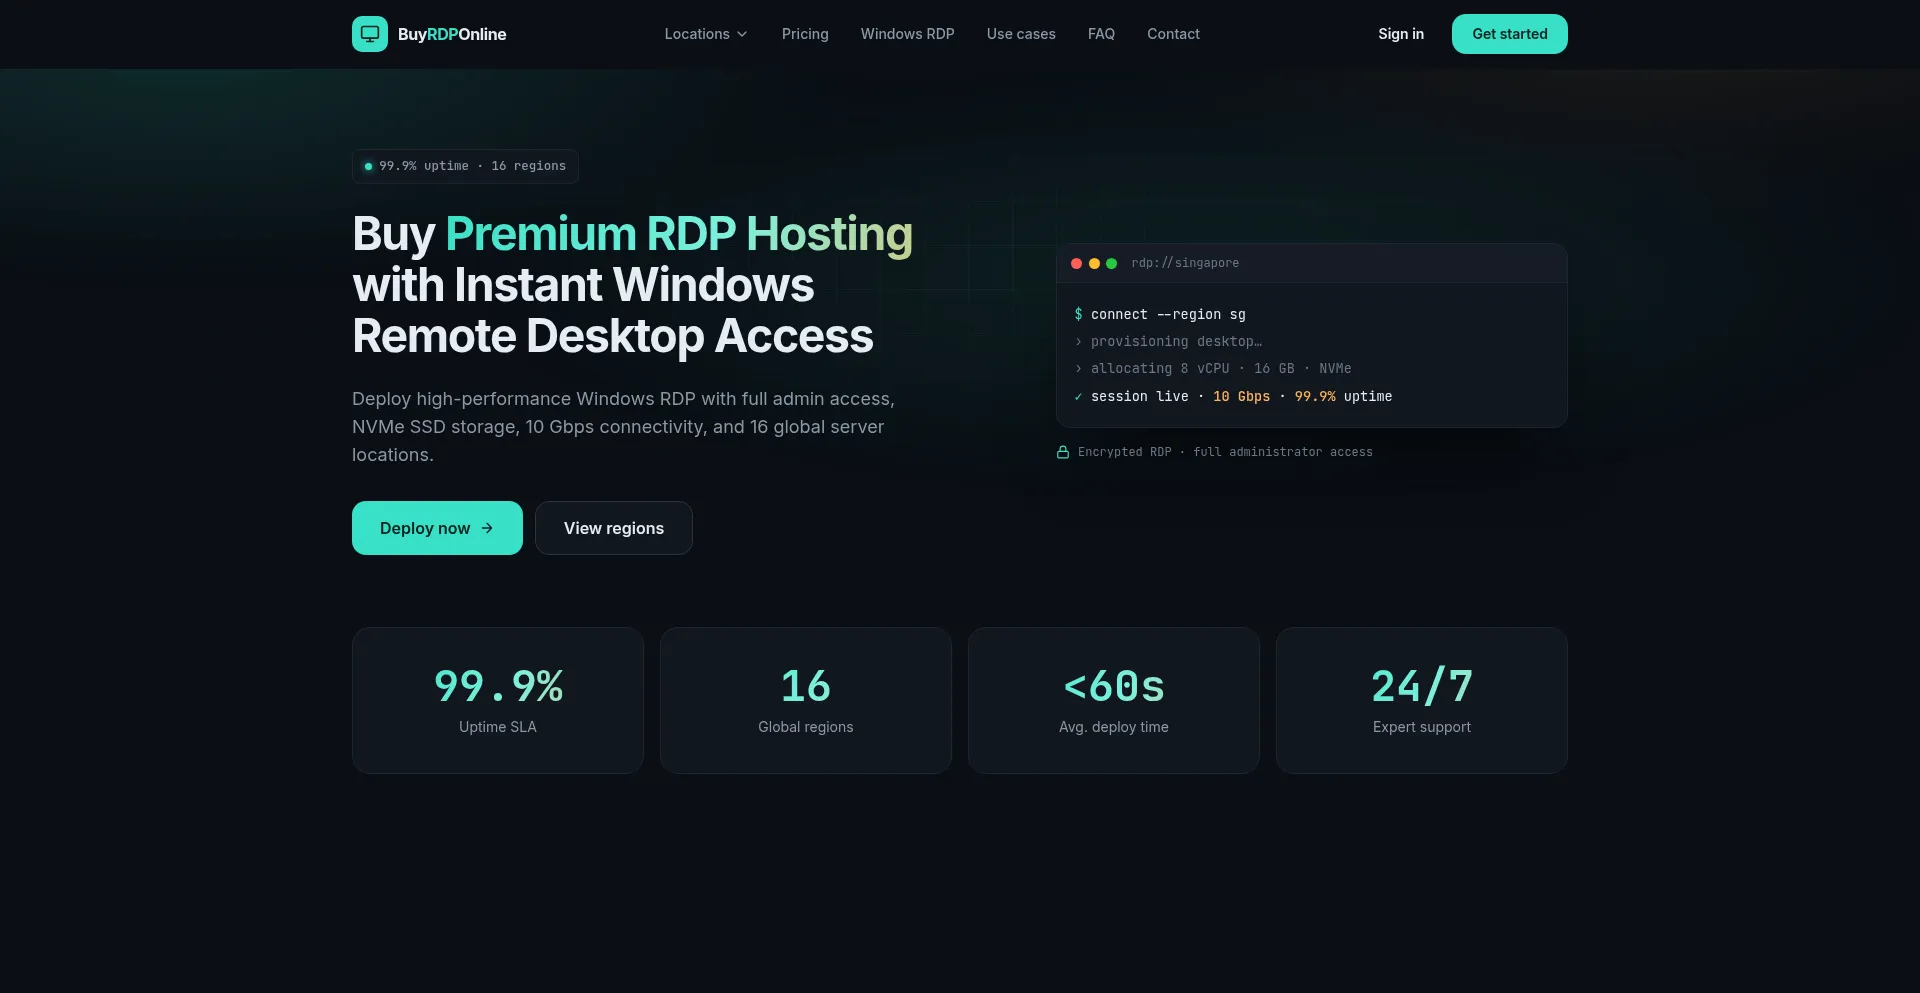Click the checkmark before session live
Viewport: 1920px width, 993px height.
[1078, 397]
